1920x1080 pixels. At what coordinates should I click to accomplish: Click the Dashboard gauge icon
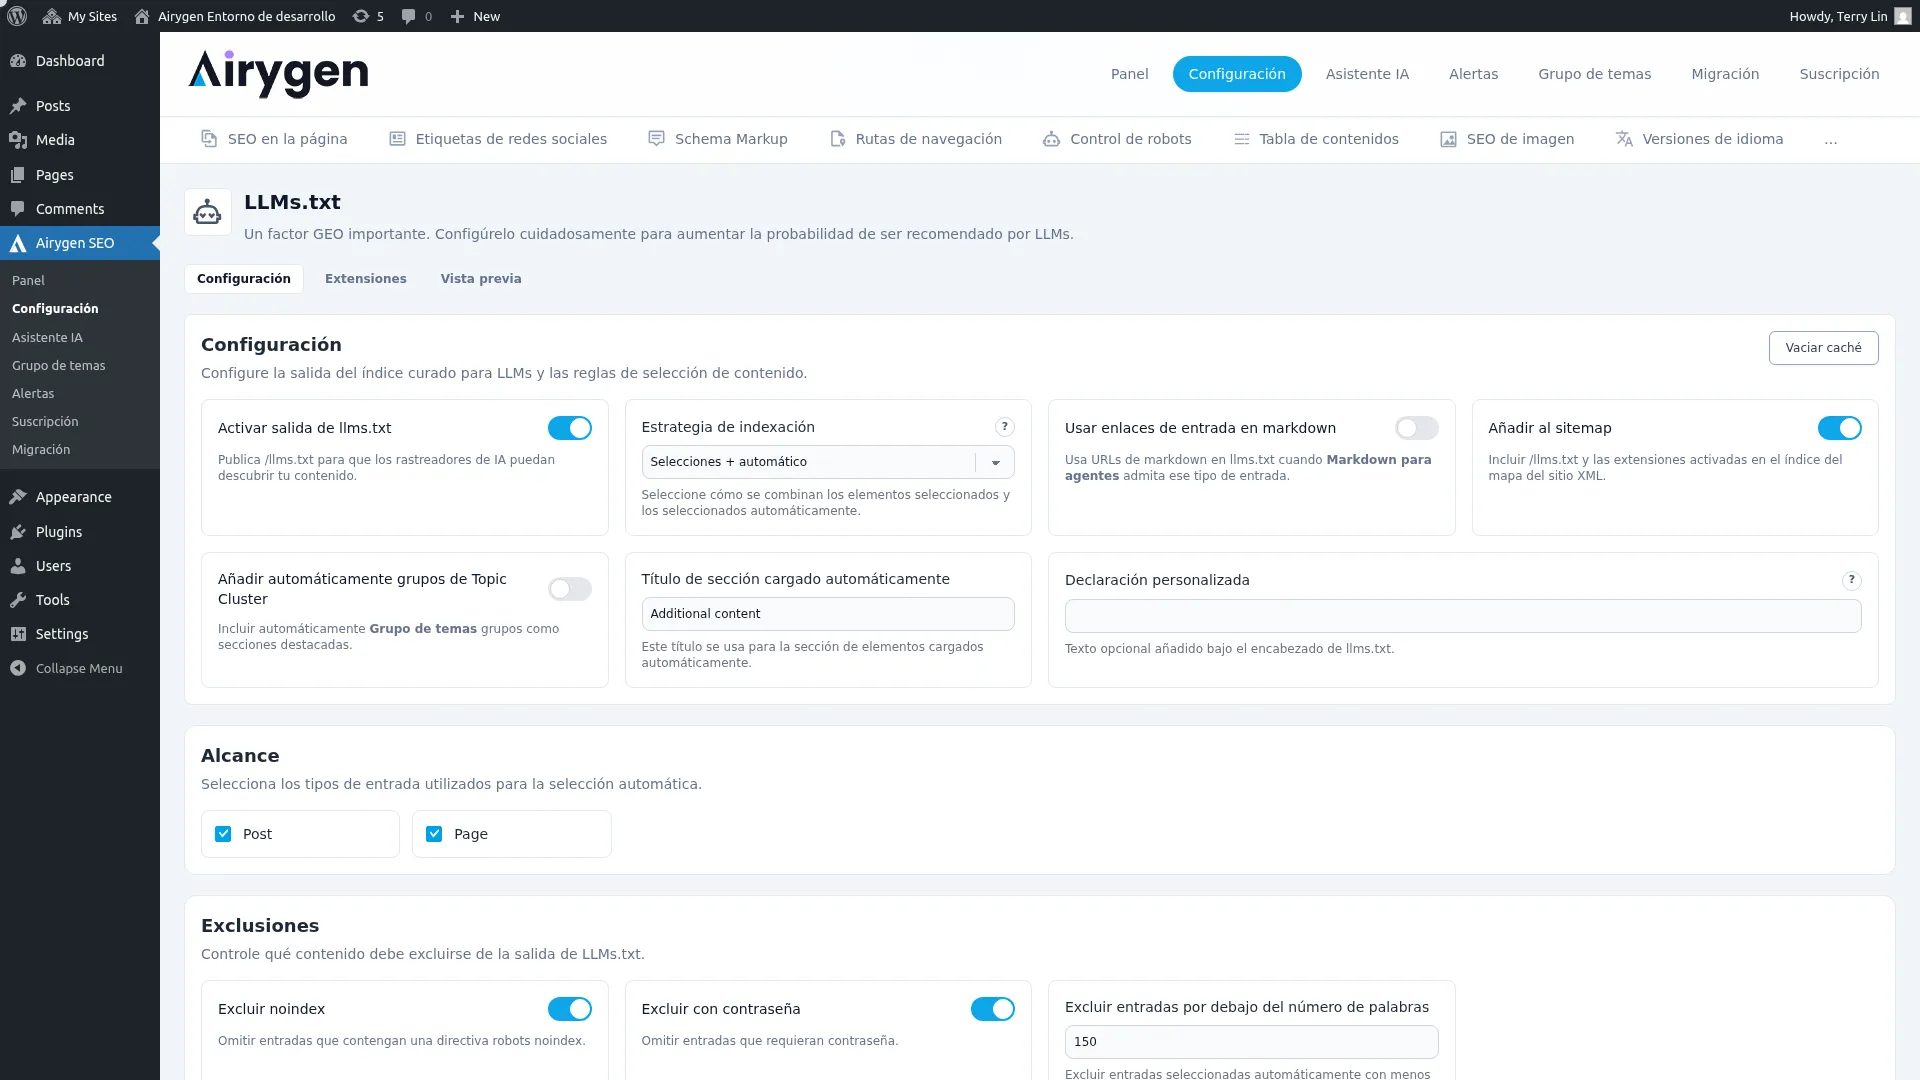(18, 61)
